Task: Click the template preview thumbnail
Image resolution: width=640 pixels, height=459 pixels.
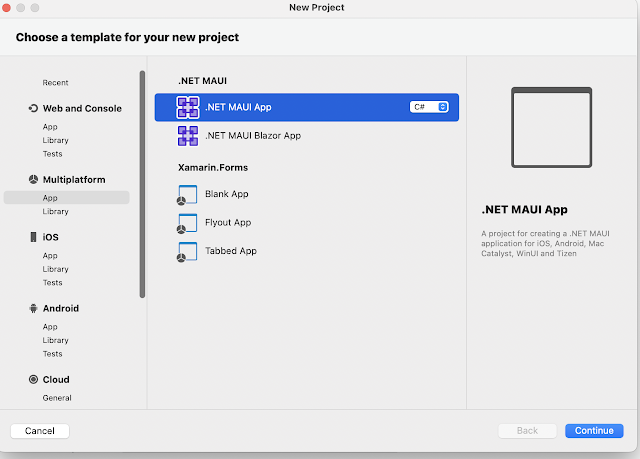Action: click(x=551, y=127)
